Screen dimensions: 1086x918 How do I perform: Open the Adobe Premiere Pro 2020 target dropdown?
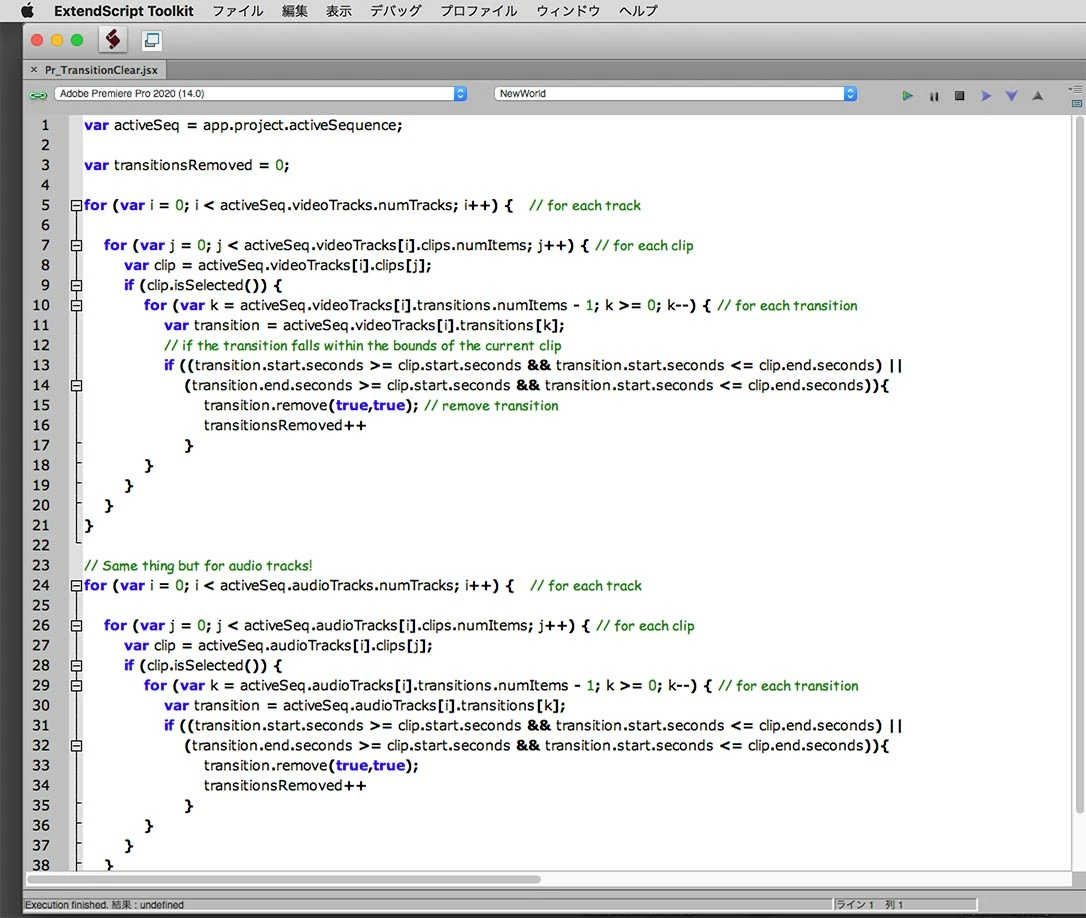260,94
